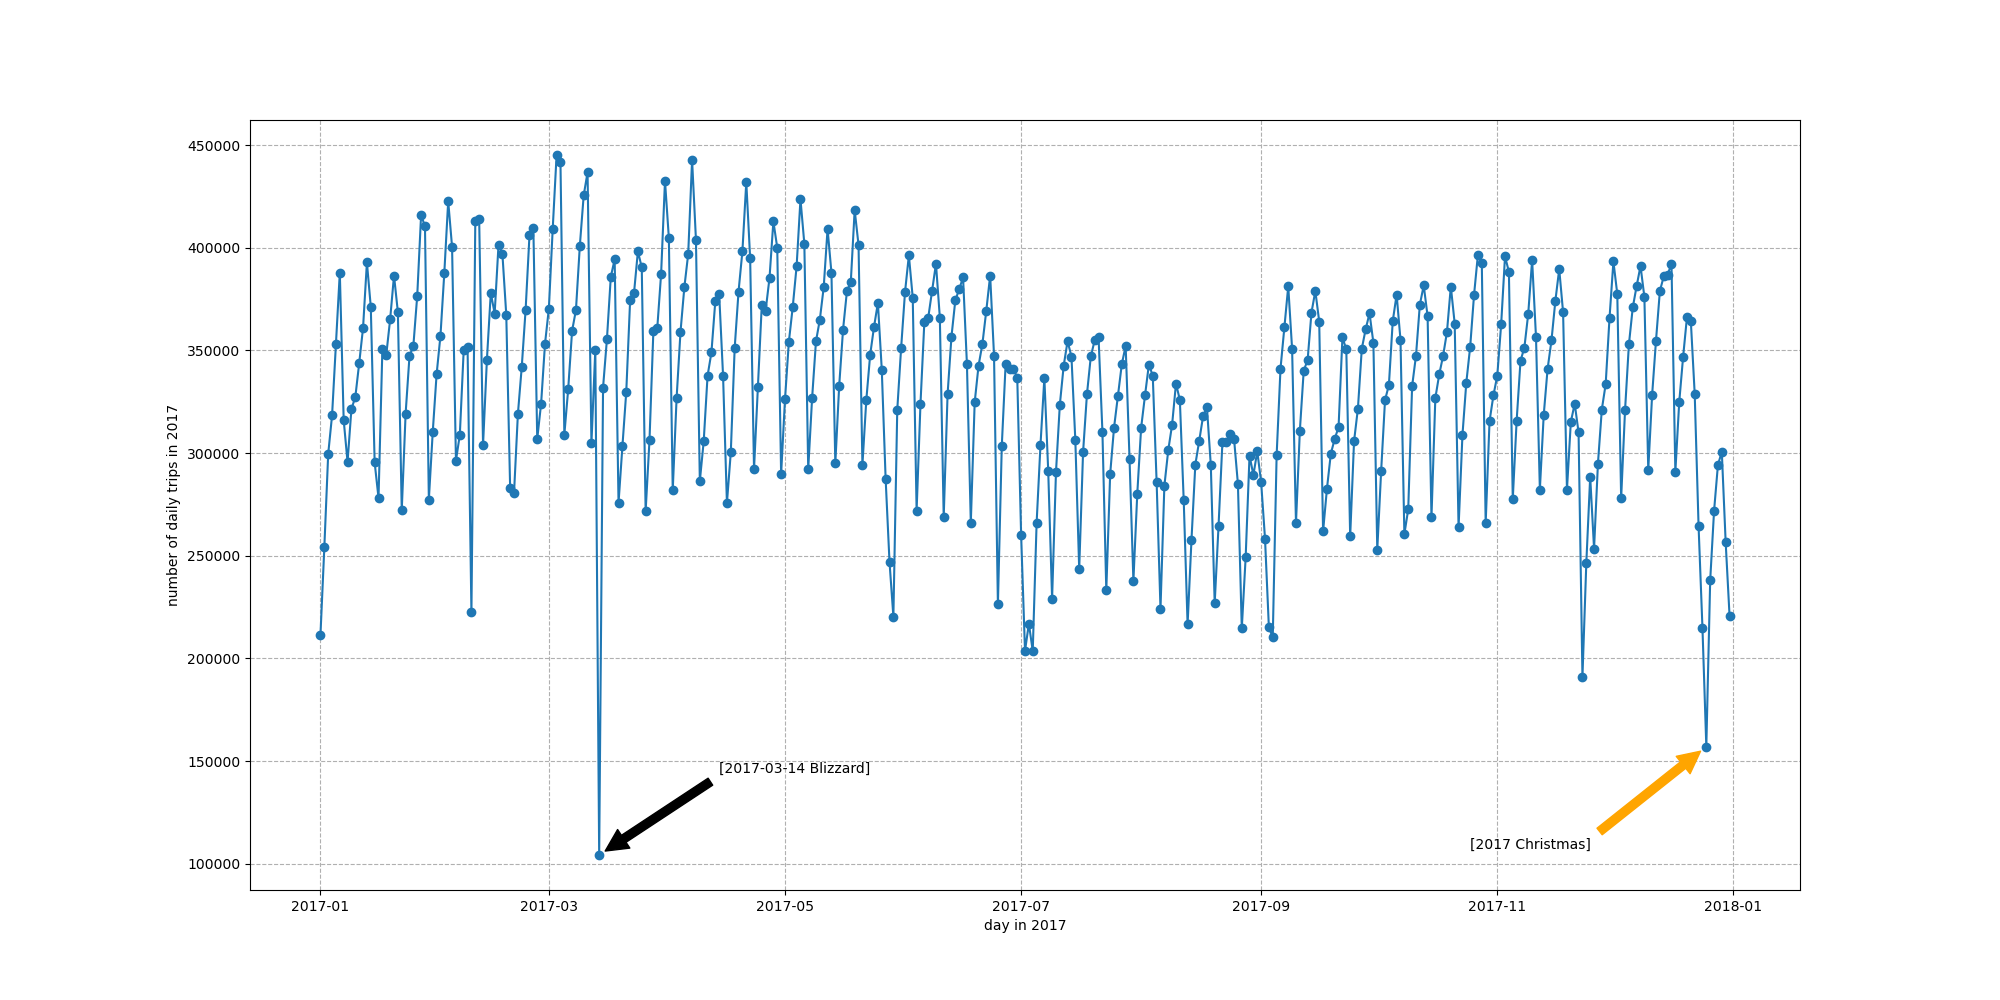This screenshot has width=2000, height=1000.
Task: Click the y-axis tick label 450000
Action: tap(214, 146)
